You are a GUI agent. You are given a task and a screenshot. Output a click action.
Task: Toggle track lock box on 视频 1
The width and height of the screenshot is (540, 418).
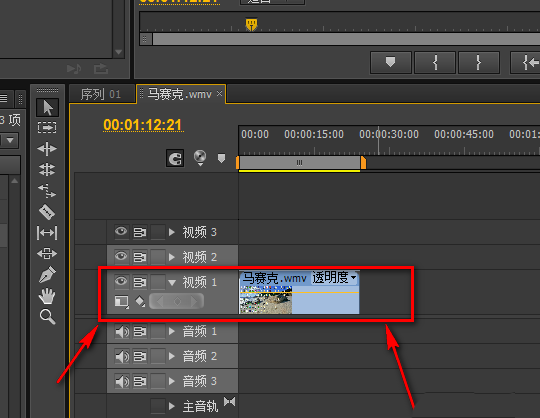tap(158, 282)
